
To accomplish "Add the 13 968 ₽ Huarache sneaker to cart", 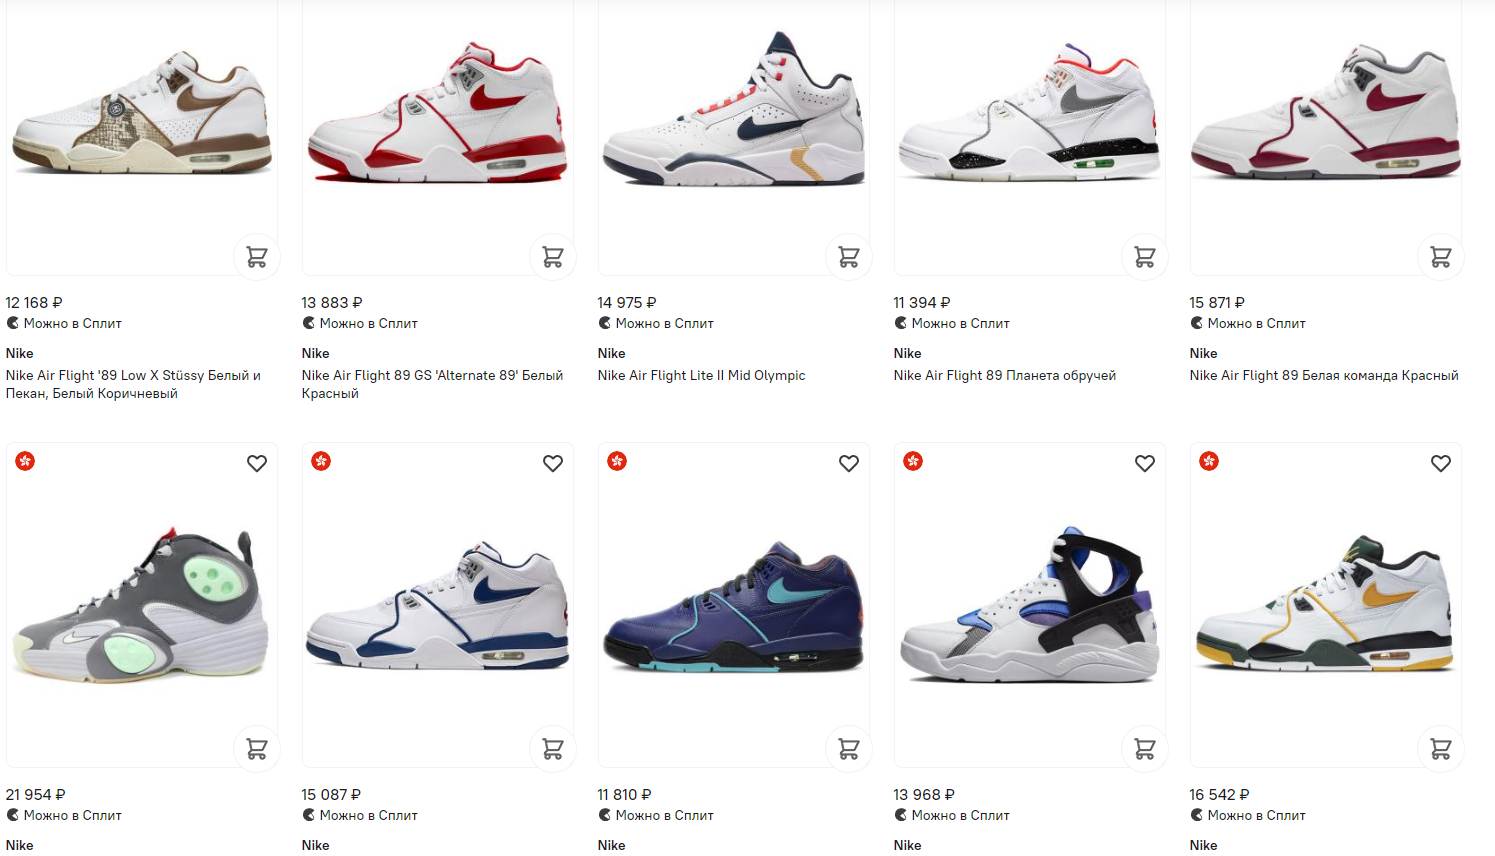I will pyautogui.click(x=1145, y=748).
